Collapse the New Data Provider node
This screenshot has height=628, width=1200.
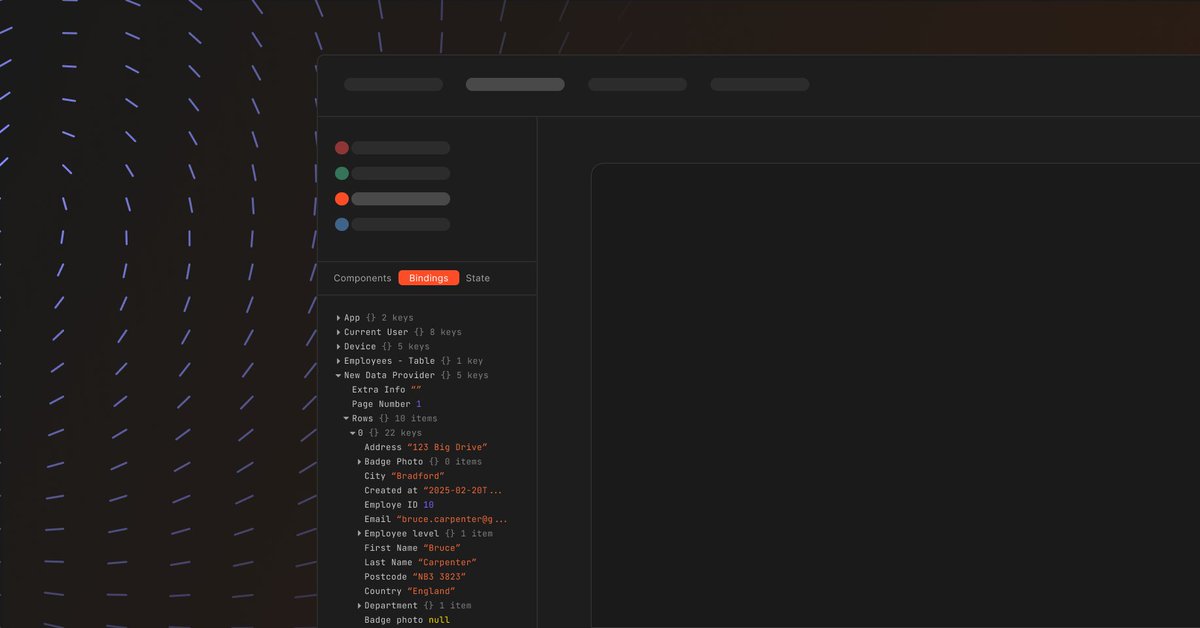(x=338, y=375)
